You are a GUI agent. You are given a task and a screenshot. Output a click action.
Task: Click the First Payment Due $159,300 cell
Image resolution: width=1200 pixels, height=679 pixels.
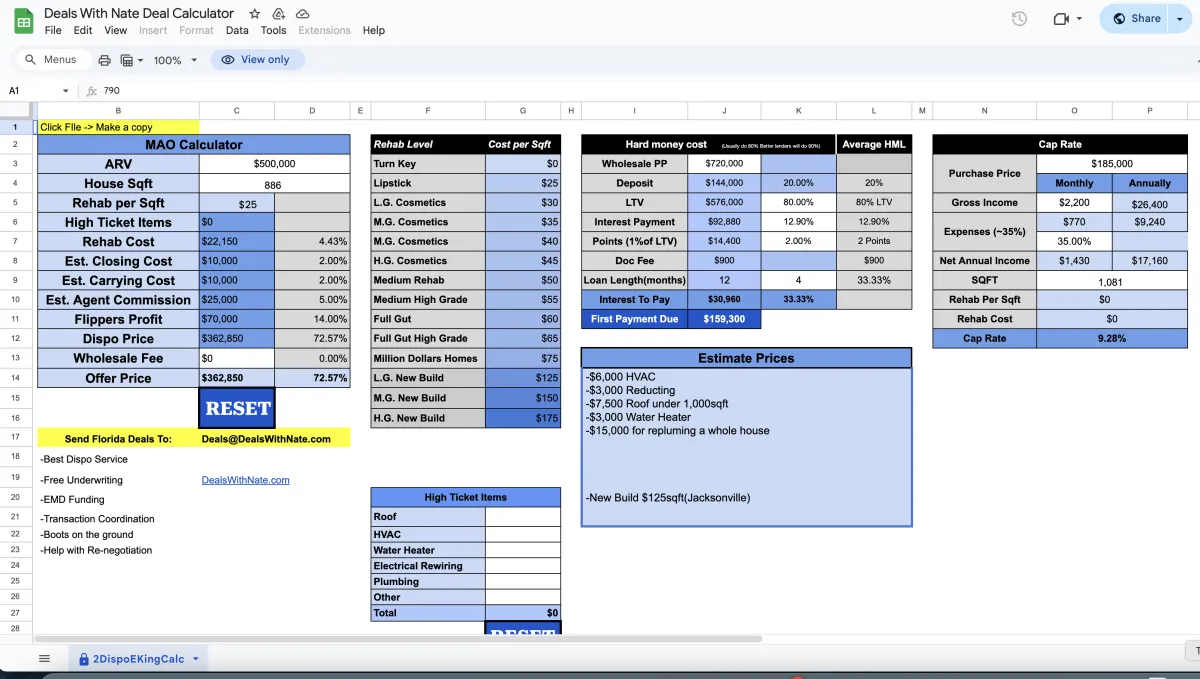tap(724, 319)
